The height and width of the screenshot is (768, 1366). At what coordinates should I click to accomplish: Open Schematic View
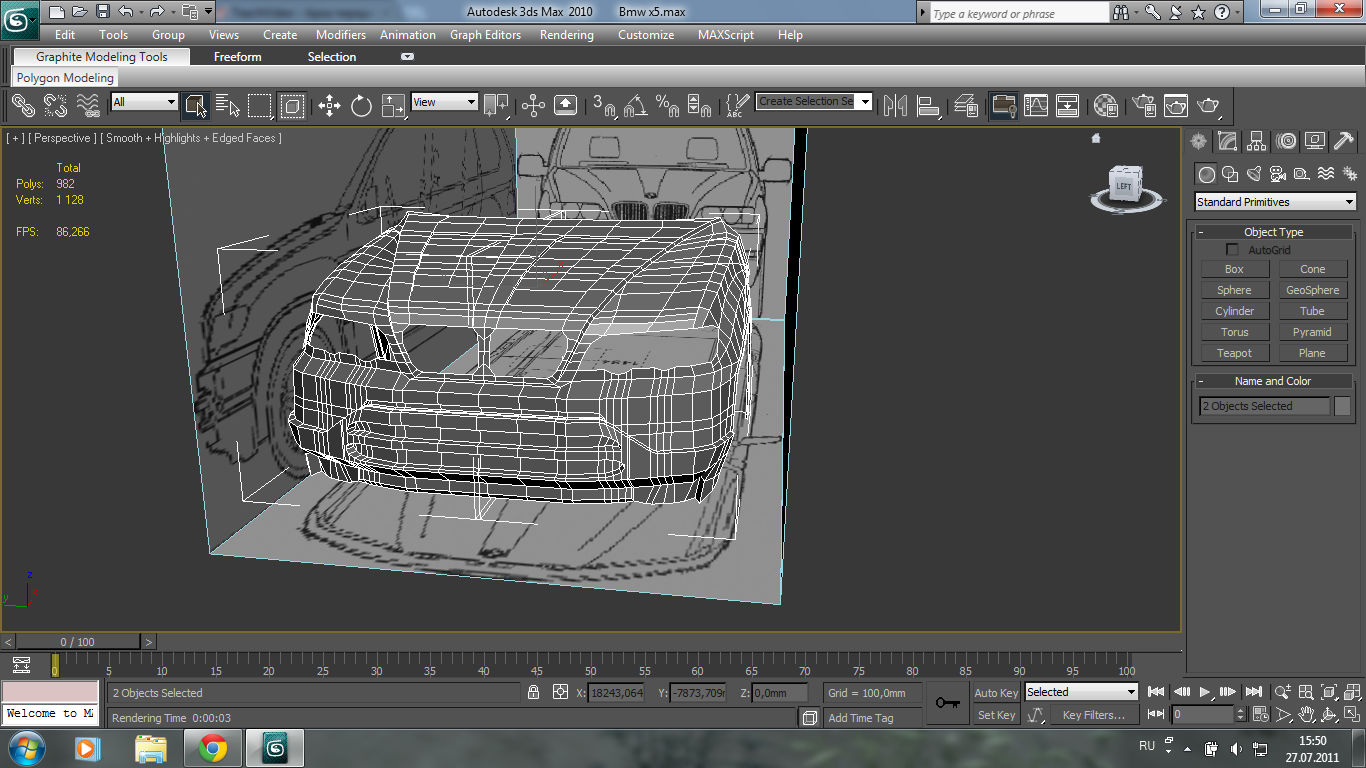coord(1068,104)
